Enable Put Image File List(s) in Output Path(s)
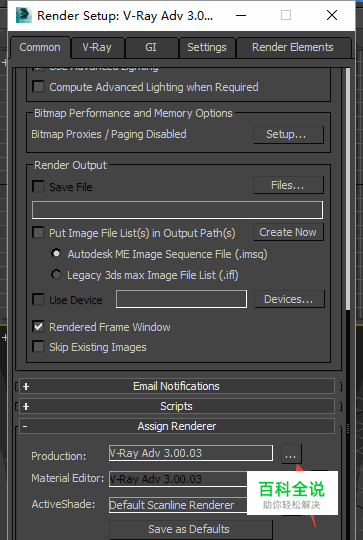The height and width of the screenshot is (540, 363). [38, 232]
